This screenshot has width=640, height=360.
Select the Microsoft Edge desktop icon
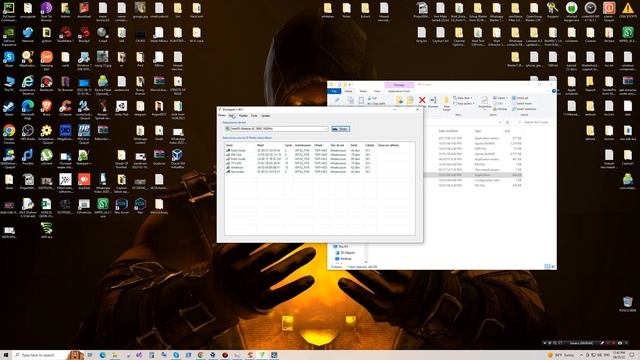coord(28,109)
